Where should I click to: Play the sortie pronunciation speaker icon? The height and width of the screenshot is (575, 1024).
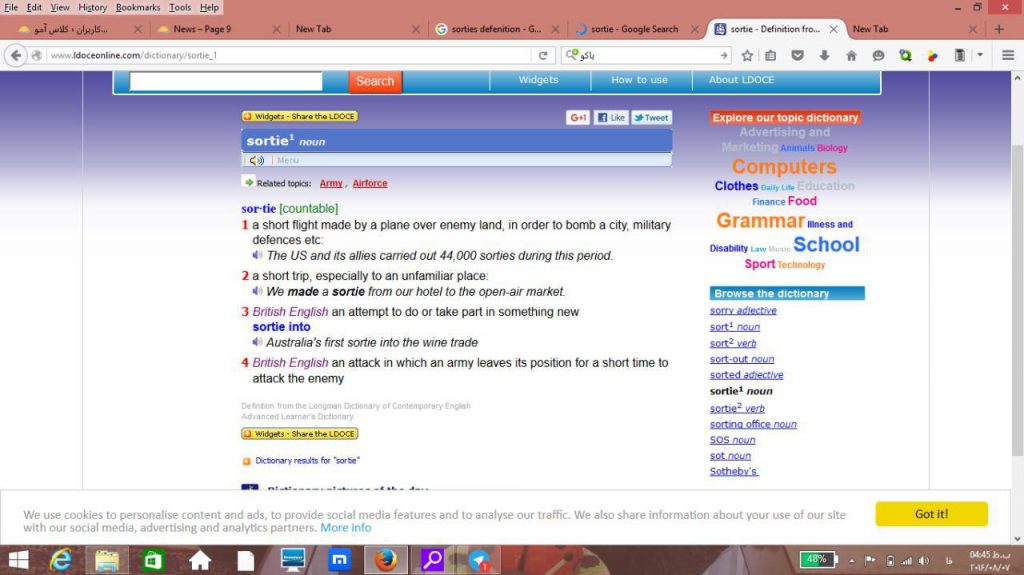pos(257,160)
